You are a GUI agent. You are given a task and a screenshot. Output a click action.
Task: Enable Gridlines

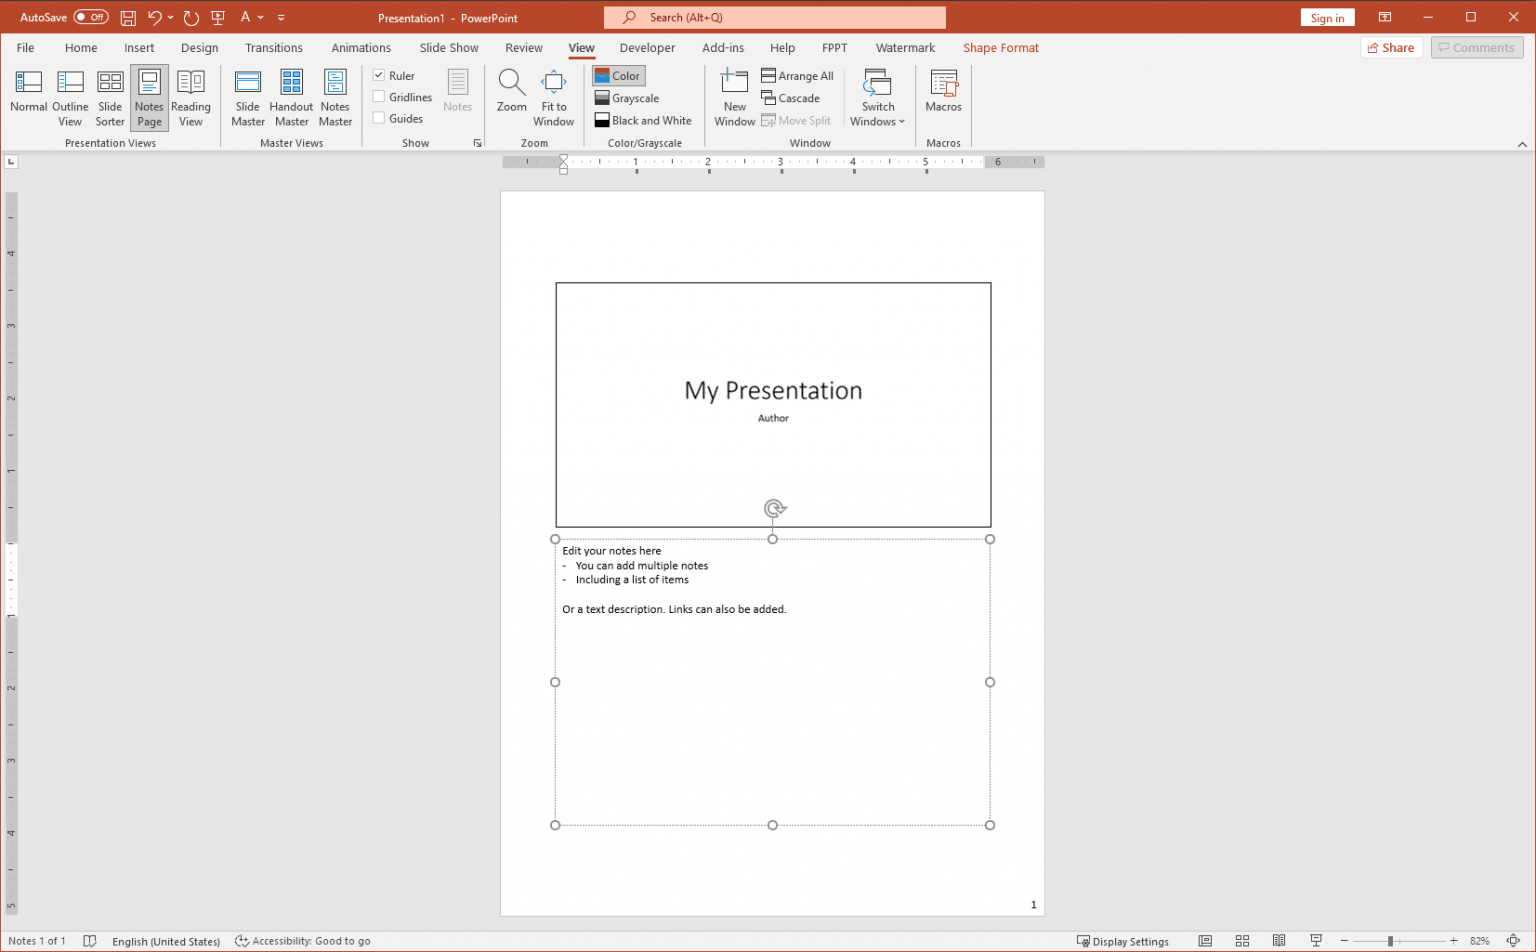(x=378, y=96)
